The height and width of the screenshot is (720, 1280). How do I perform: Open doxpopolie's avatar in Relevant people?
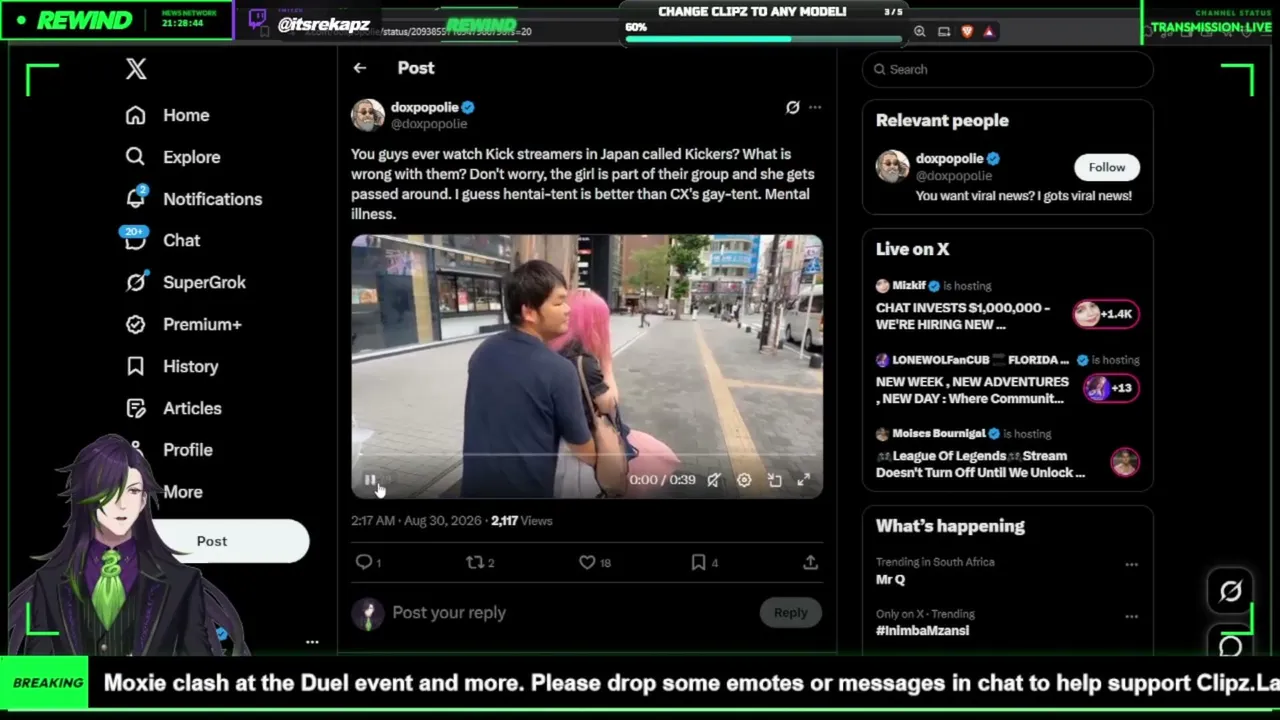point(892,166)
